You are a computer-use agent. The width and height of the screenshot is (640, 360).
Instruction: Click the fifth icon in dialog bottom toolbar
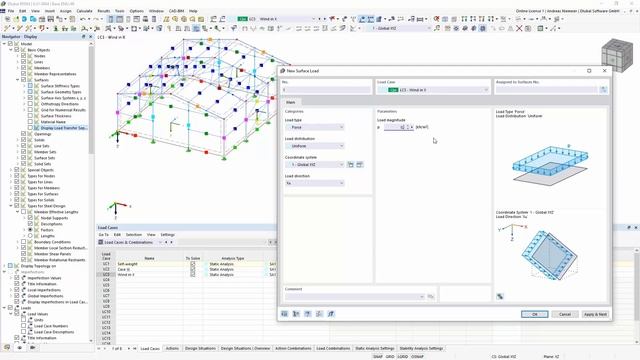(x=331, y=314)
